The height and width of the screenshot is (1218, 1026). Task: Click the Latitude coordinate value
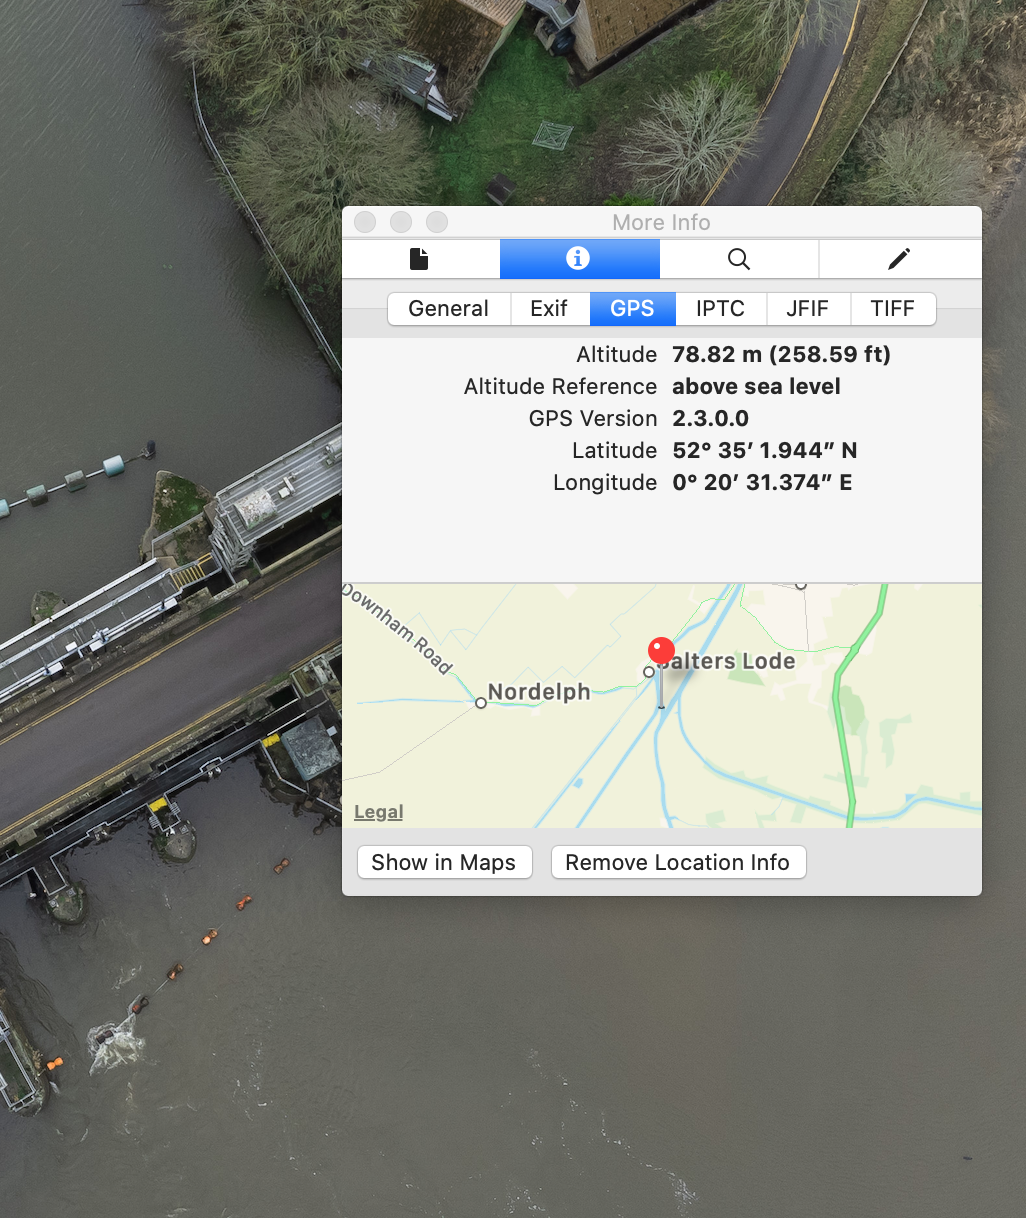[764, 451]
